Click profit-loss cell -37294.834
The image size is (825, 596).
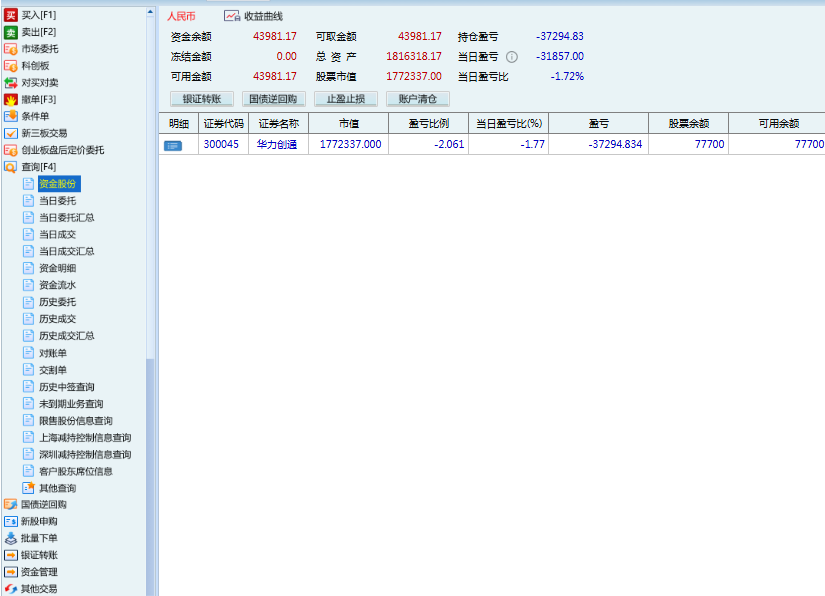point(615,144)
